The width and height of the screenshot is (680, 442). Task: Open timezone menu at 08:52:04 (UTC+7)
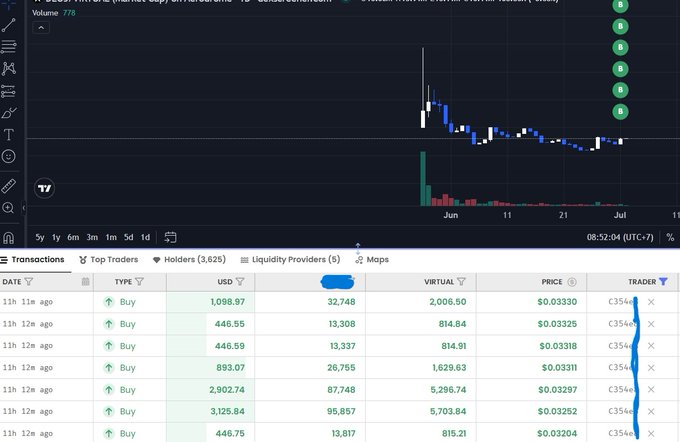pos(620,237)
